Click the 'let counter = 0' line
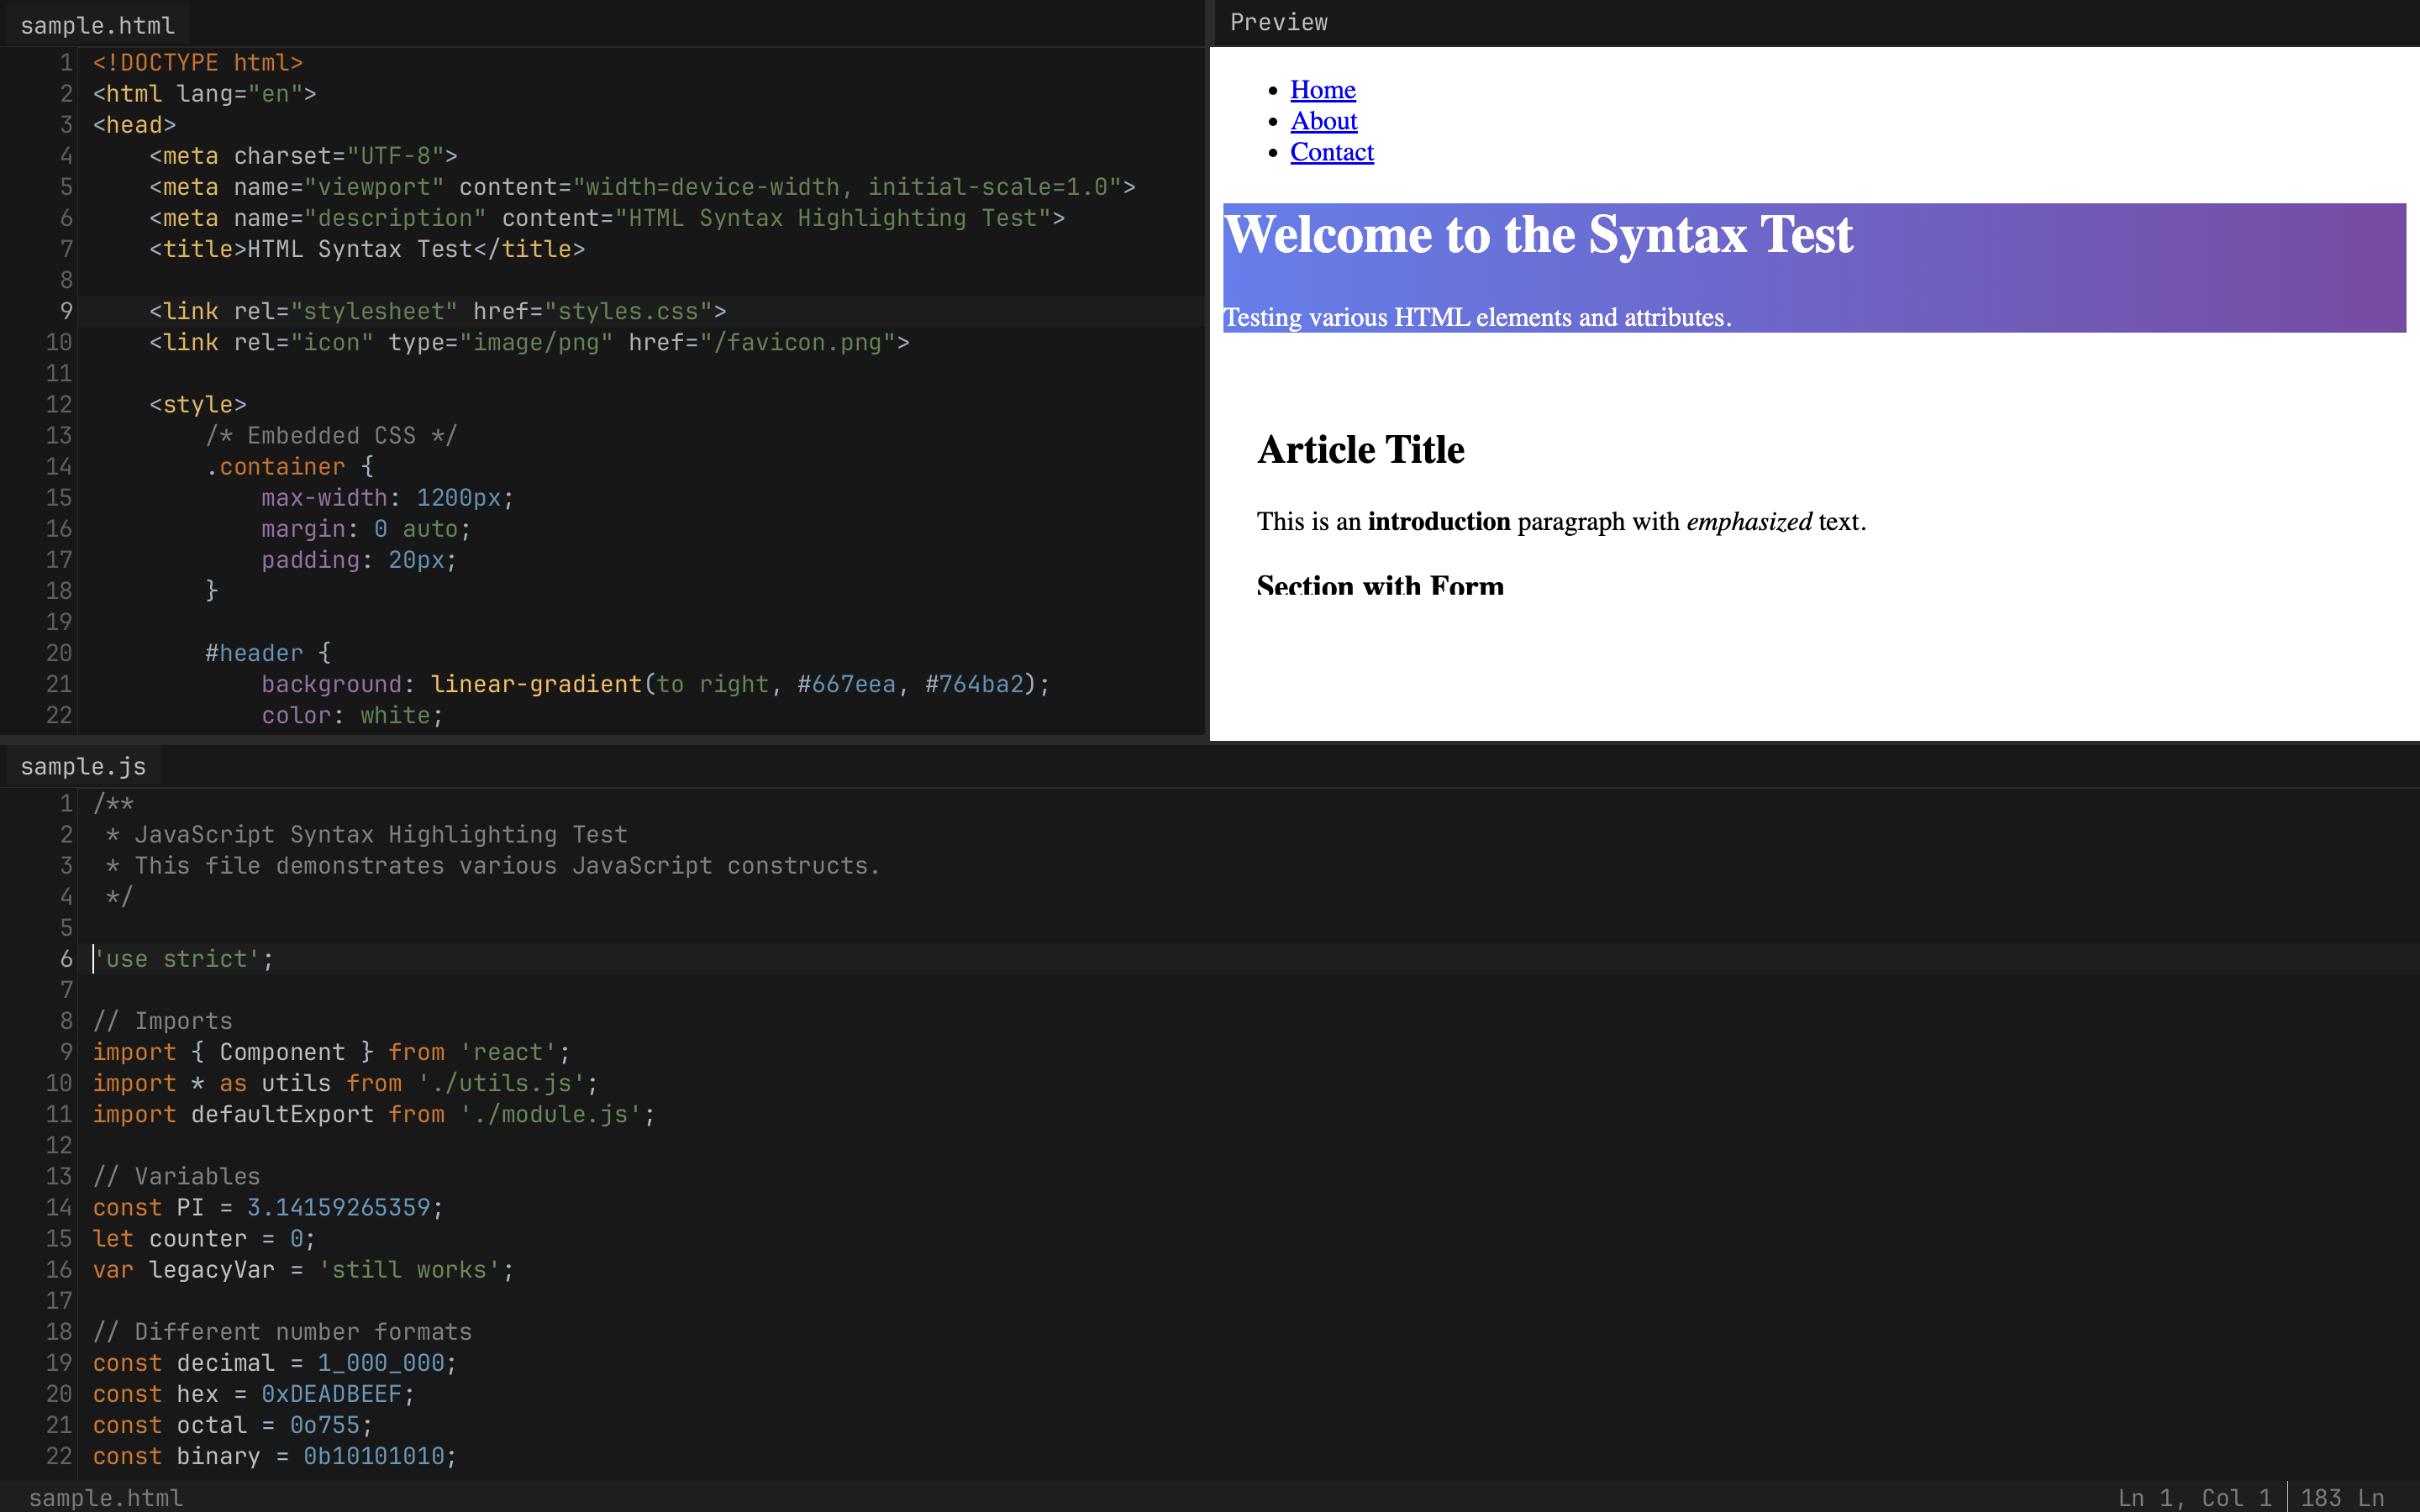Image resolution: width=2420 pixels, height=1512 pixels. point(204,1238)
